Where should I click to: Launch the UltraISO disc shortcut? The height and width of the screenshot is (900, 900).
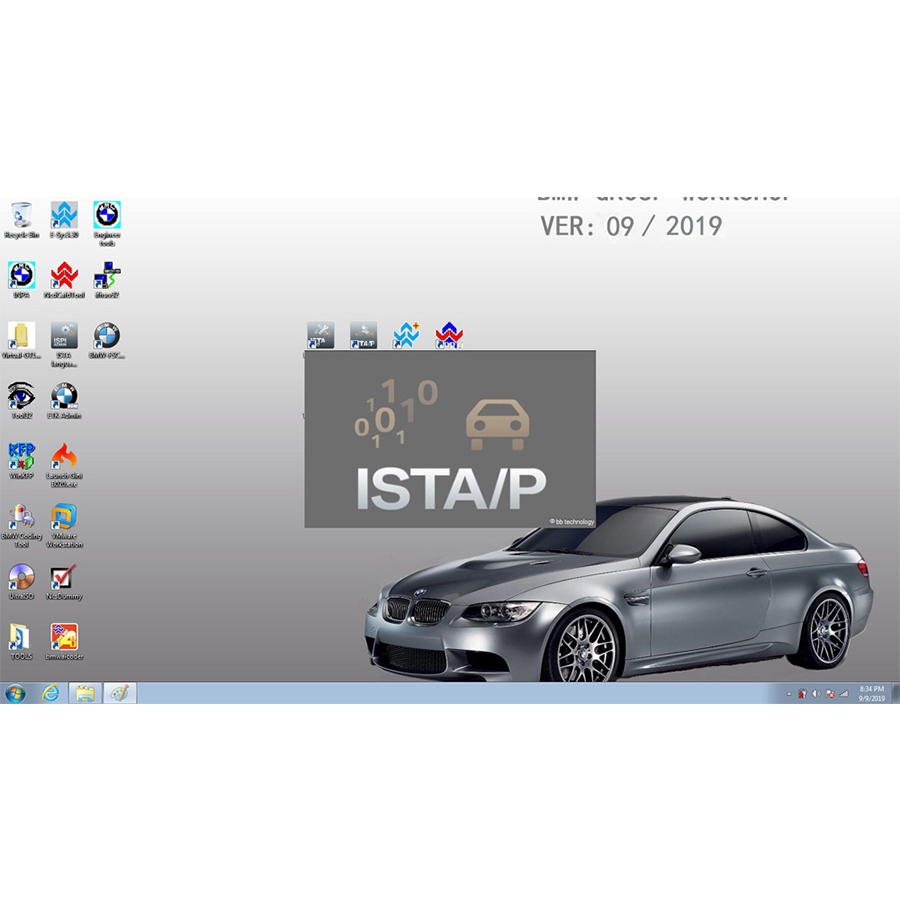(x=21, y=581)
